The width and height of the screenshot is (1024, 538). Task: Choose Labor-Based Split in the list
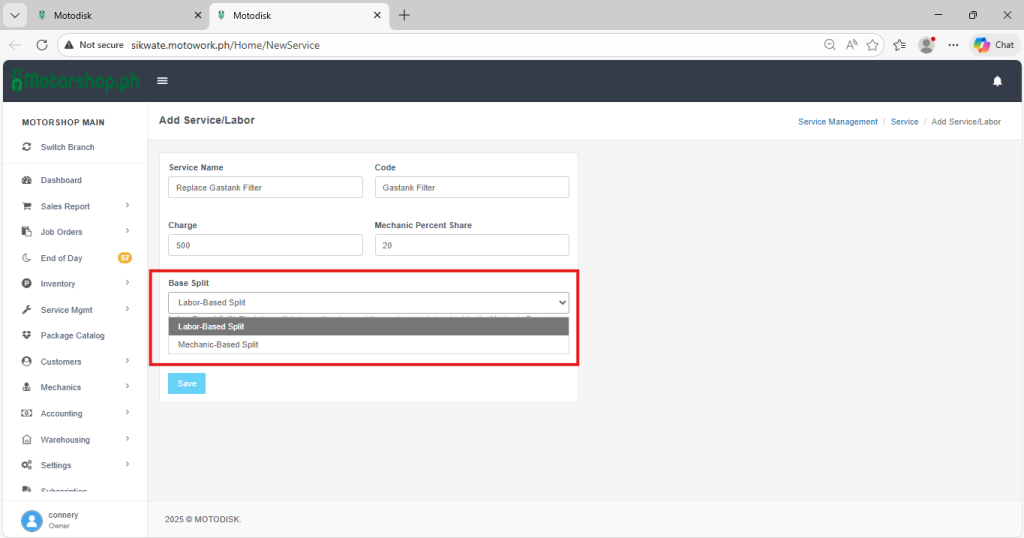coord(211,326)
